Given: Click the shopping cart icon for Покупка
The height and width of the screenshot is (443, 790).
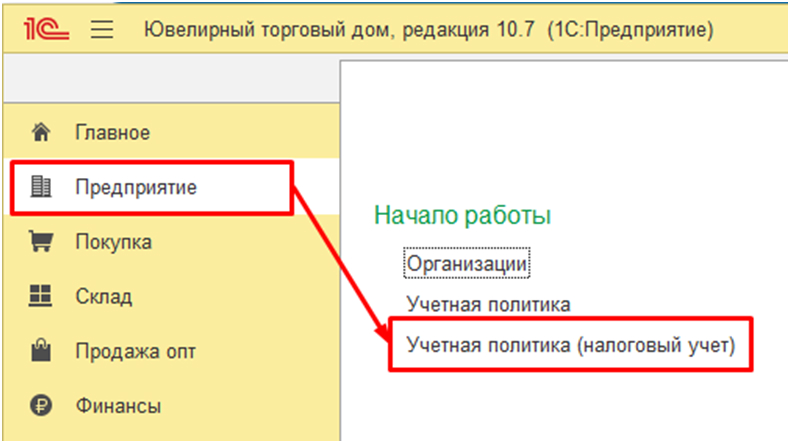Looking at the screenshot, I should click(41, 241).
